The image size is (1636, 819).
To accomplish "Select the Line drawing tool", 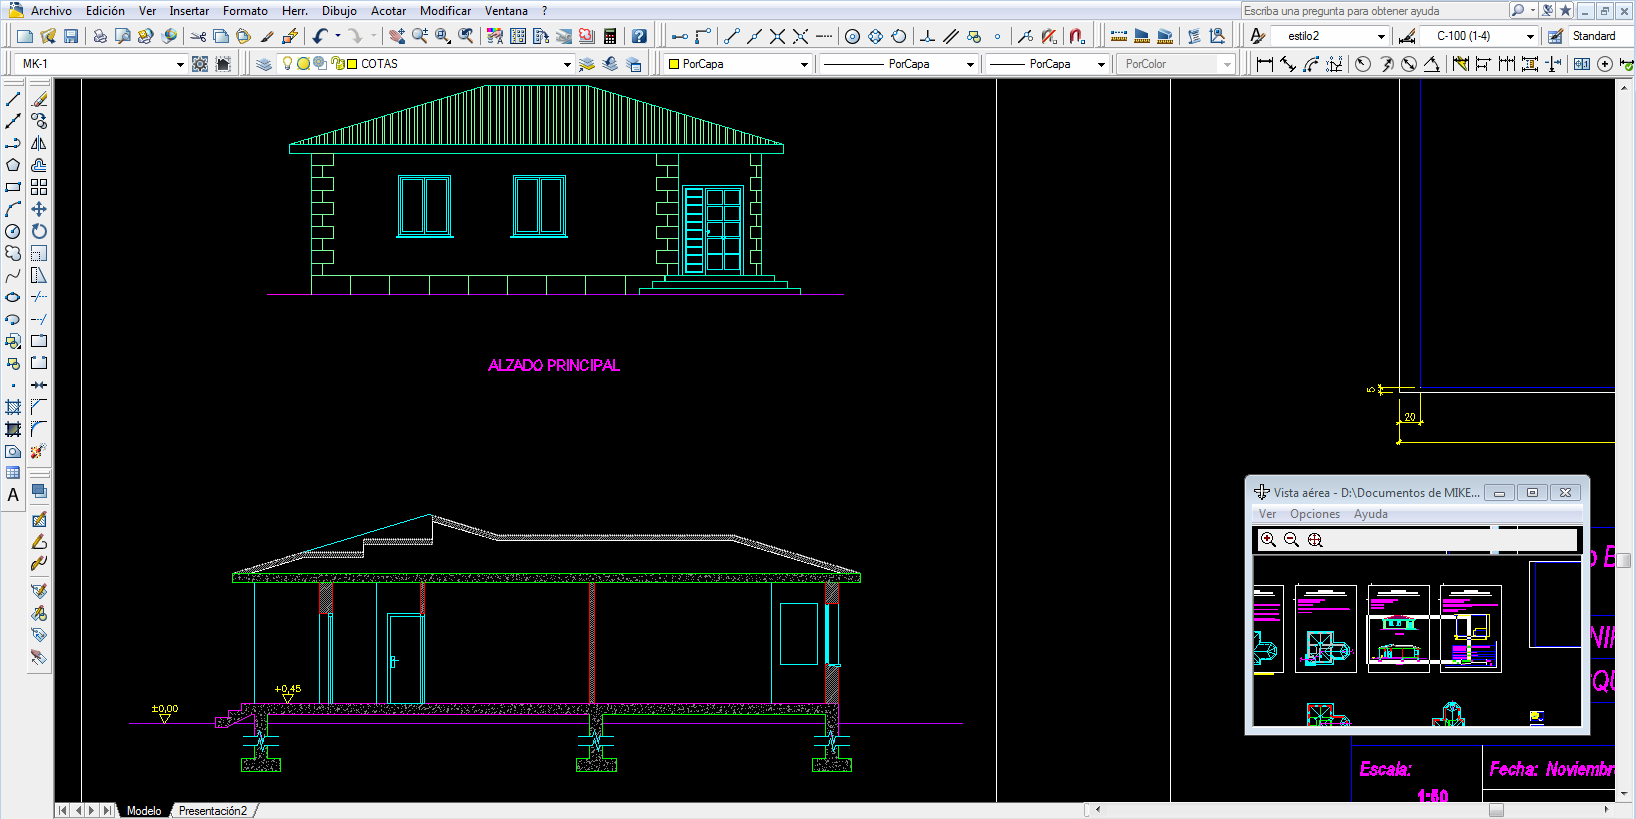I will click(x=13, y=100).
